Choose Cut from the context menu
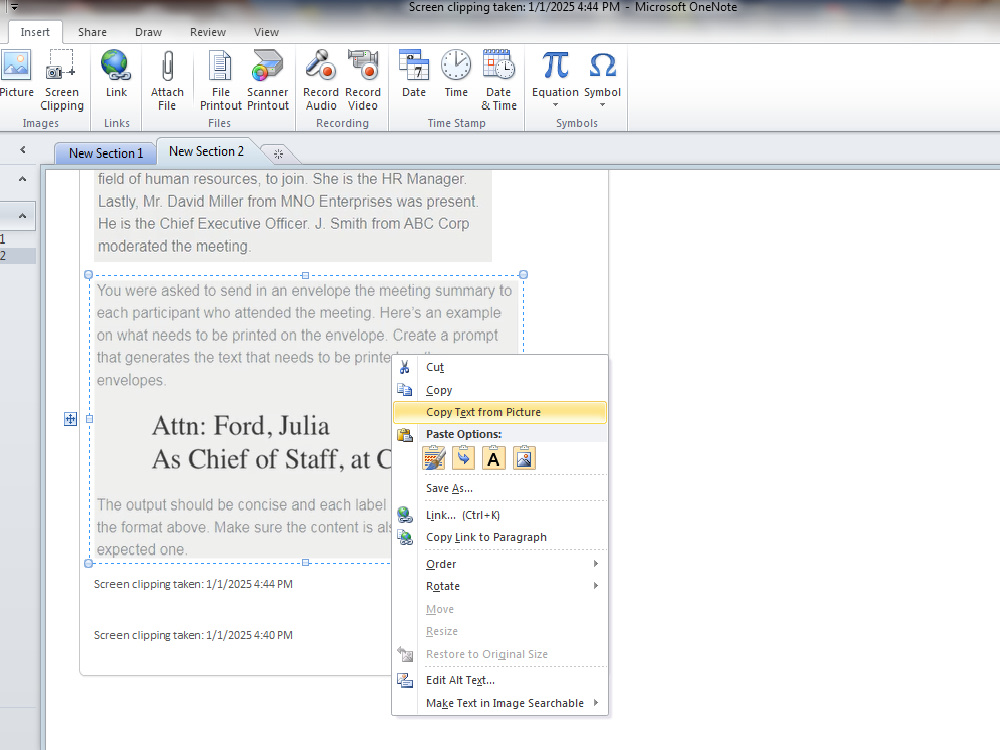Viewport: 1000px width, 750px height. click(499, 367)
